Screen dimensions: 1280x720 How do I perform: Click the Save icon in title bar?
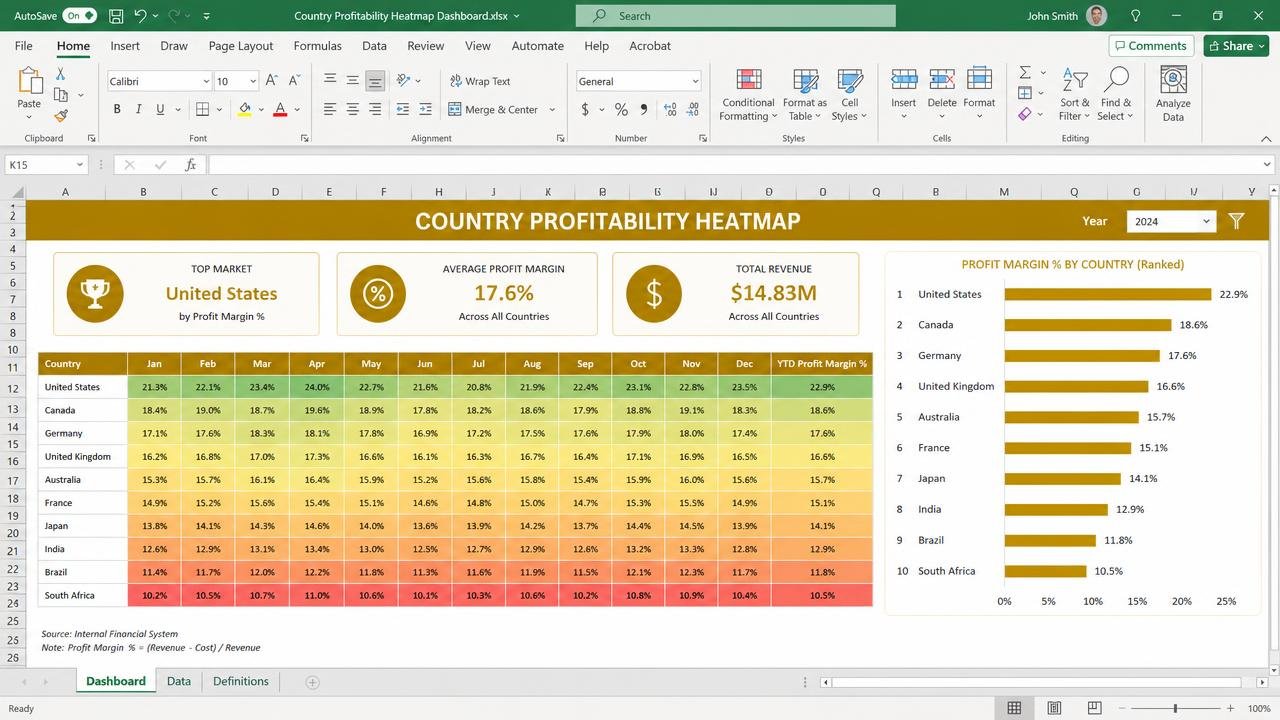pos(116,16)
